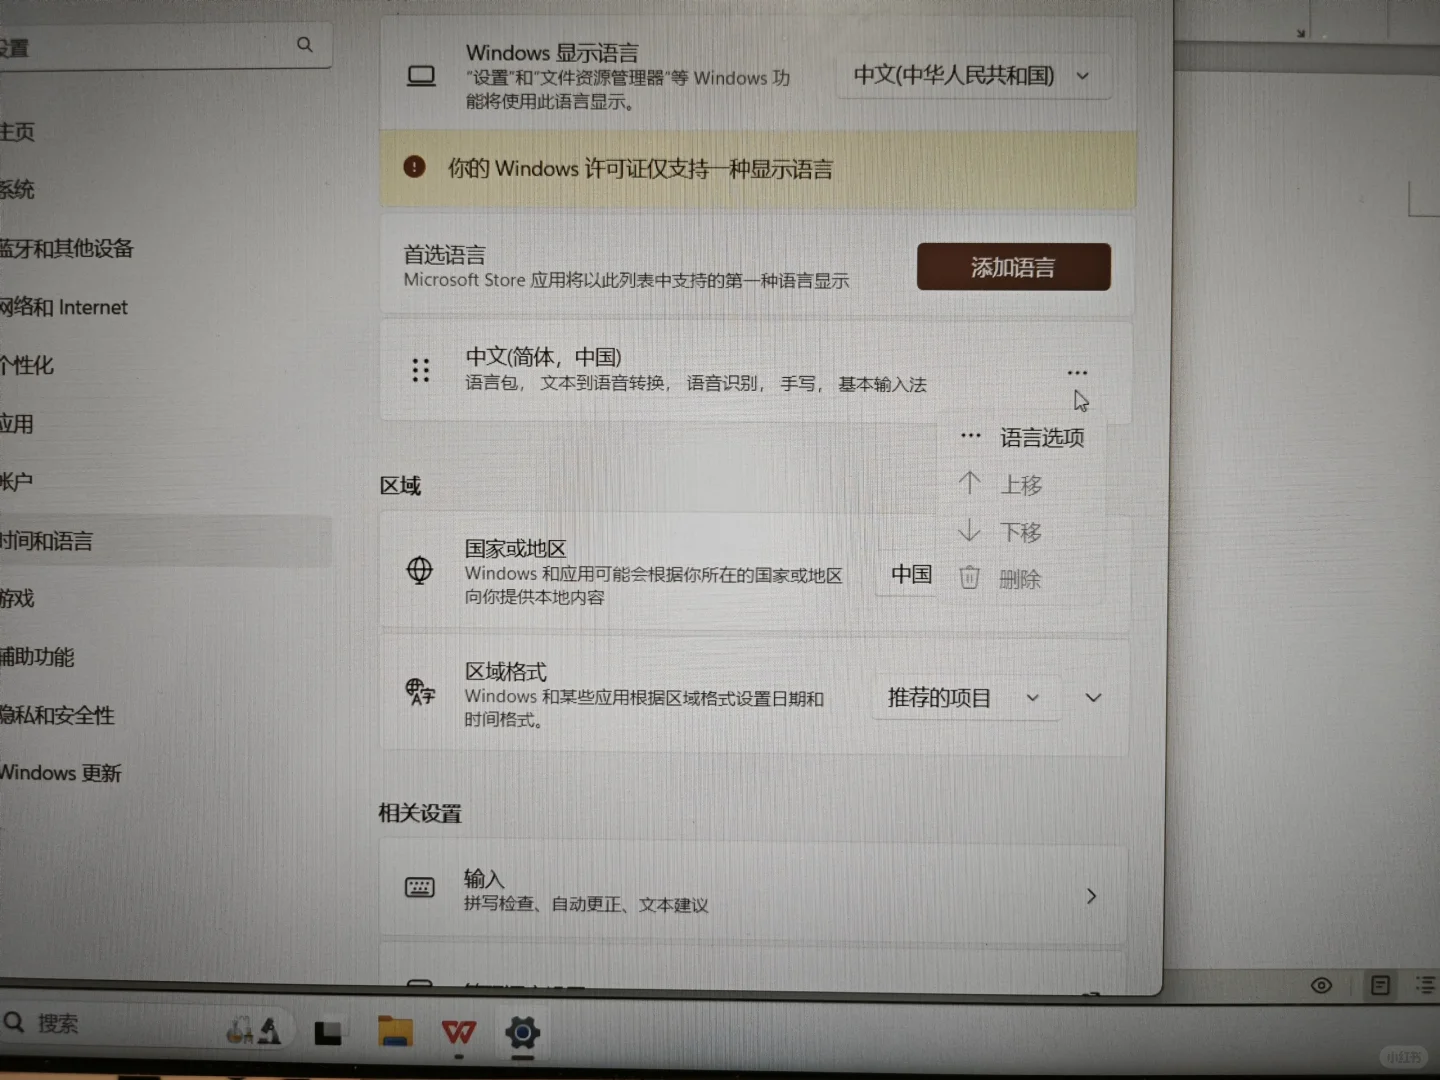Open the 系统 sidebar item
This screenshot has height=1080, width=1440.
coord(17,190)
